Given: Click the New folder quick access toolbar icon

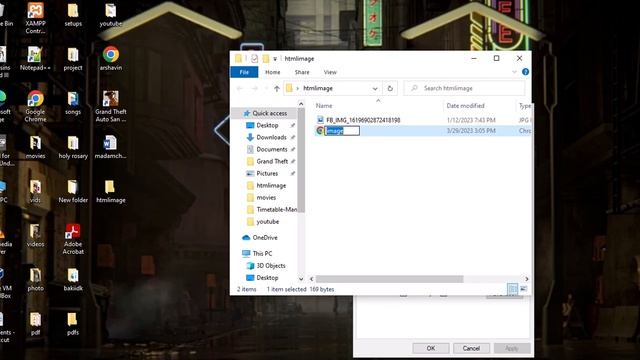Looking at the screenshot, I should 266,58.
